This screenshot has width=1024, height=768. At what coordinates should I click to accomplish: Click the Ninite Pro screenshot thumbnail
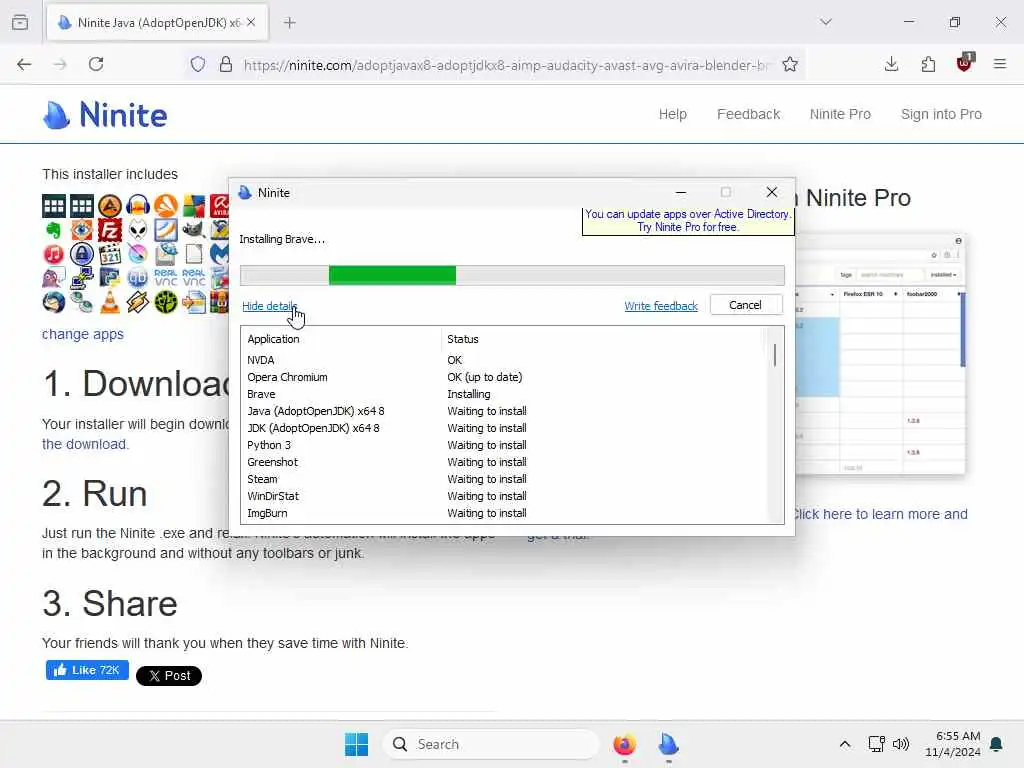(x=880, y=353)
